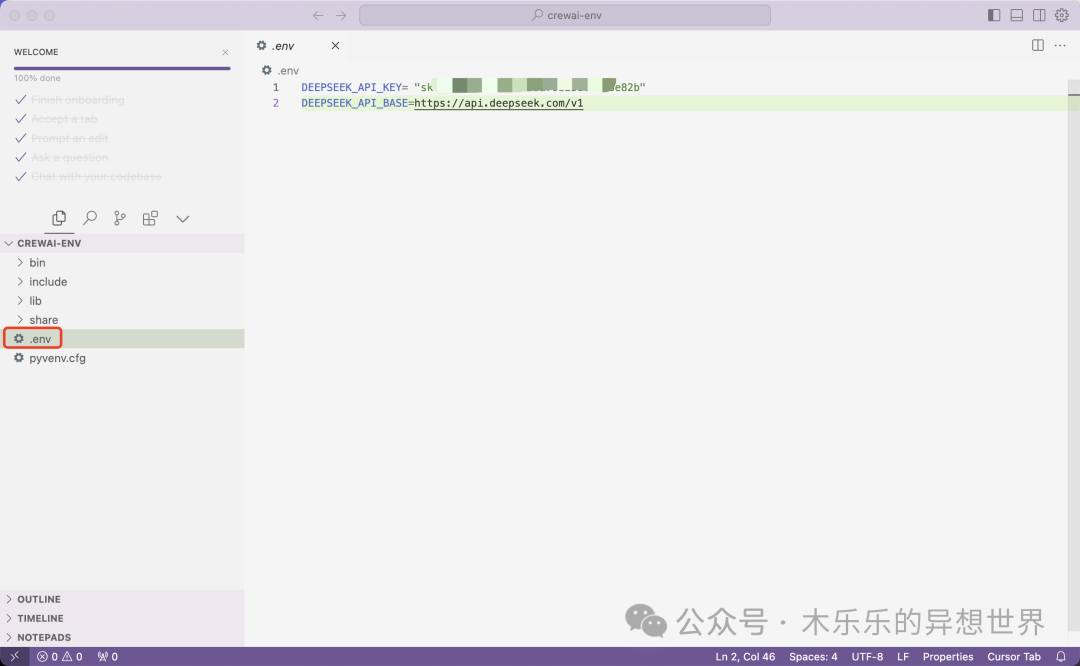1080x666 pixels.
Task: Click the Prompt an edit checklist item
Action: coord(70,138)
